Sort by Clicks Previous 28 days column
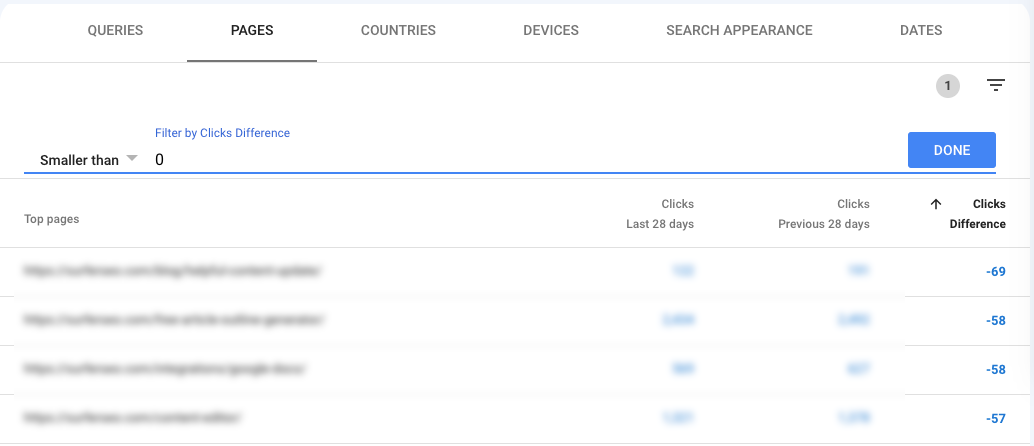 pyautogui.click(x=824, y=214)
